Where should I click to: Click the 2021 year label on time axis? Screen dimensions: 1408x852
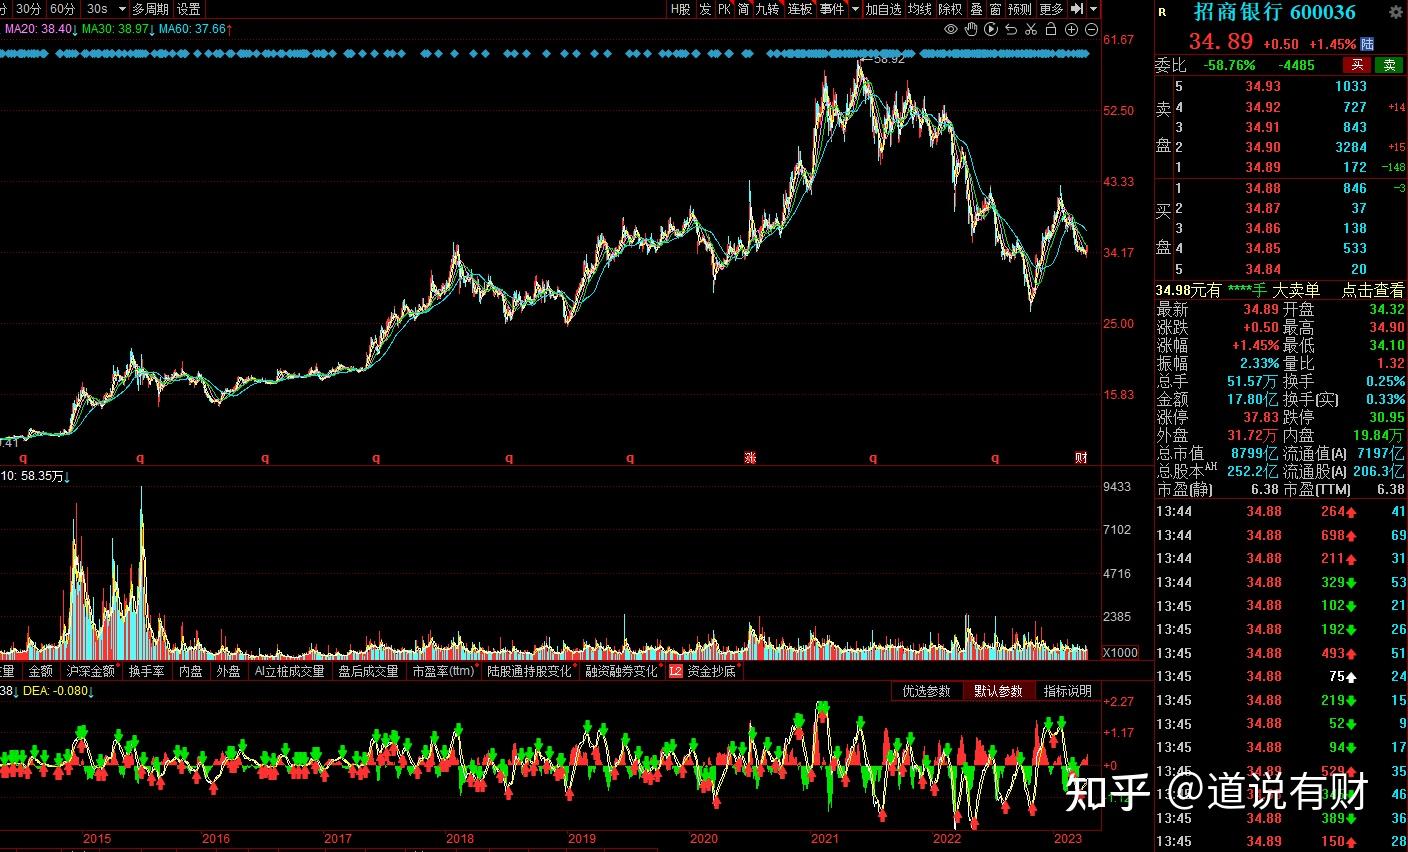[x=825, y=839]
